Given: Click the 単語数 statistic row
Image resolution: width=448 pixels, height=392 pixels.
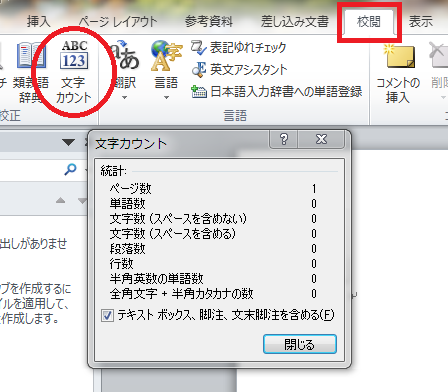Looking at the screenshot, I should [213, 204].
